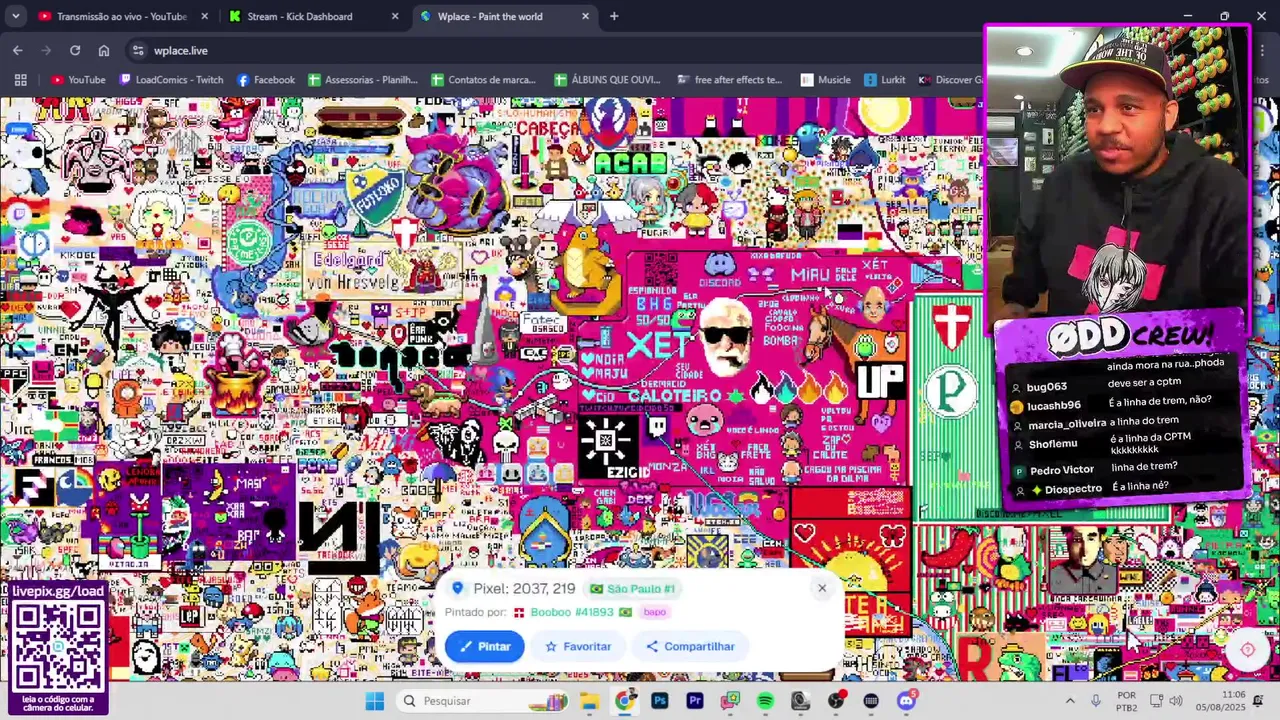Click the bapo alliance tag
This screenshot has height=720, width=1280.
[654, 612]
